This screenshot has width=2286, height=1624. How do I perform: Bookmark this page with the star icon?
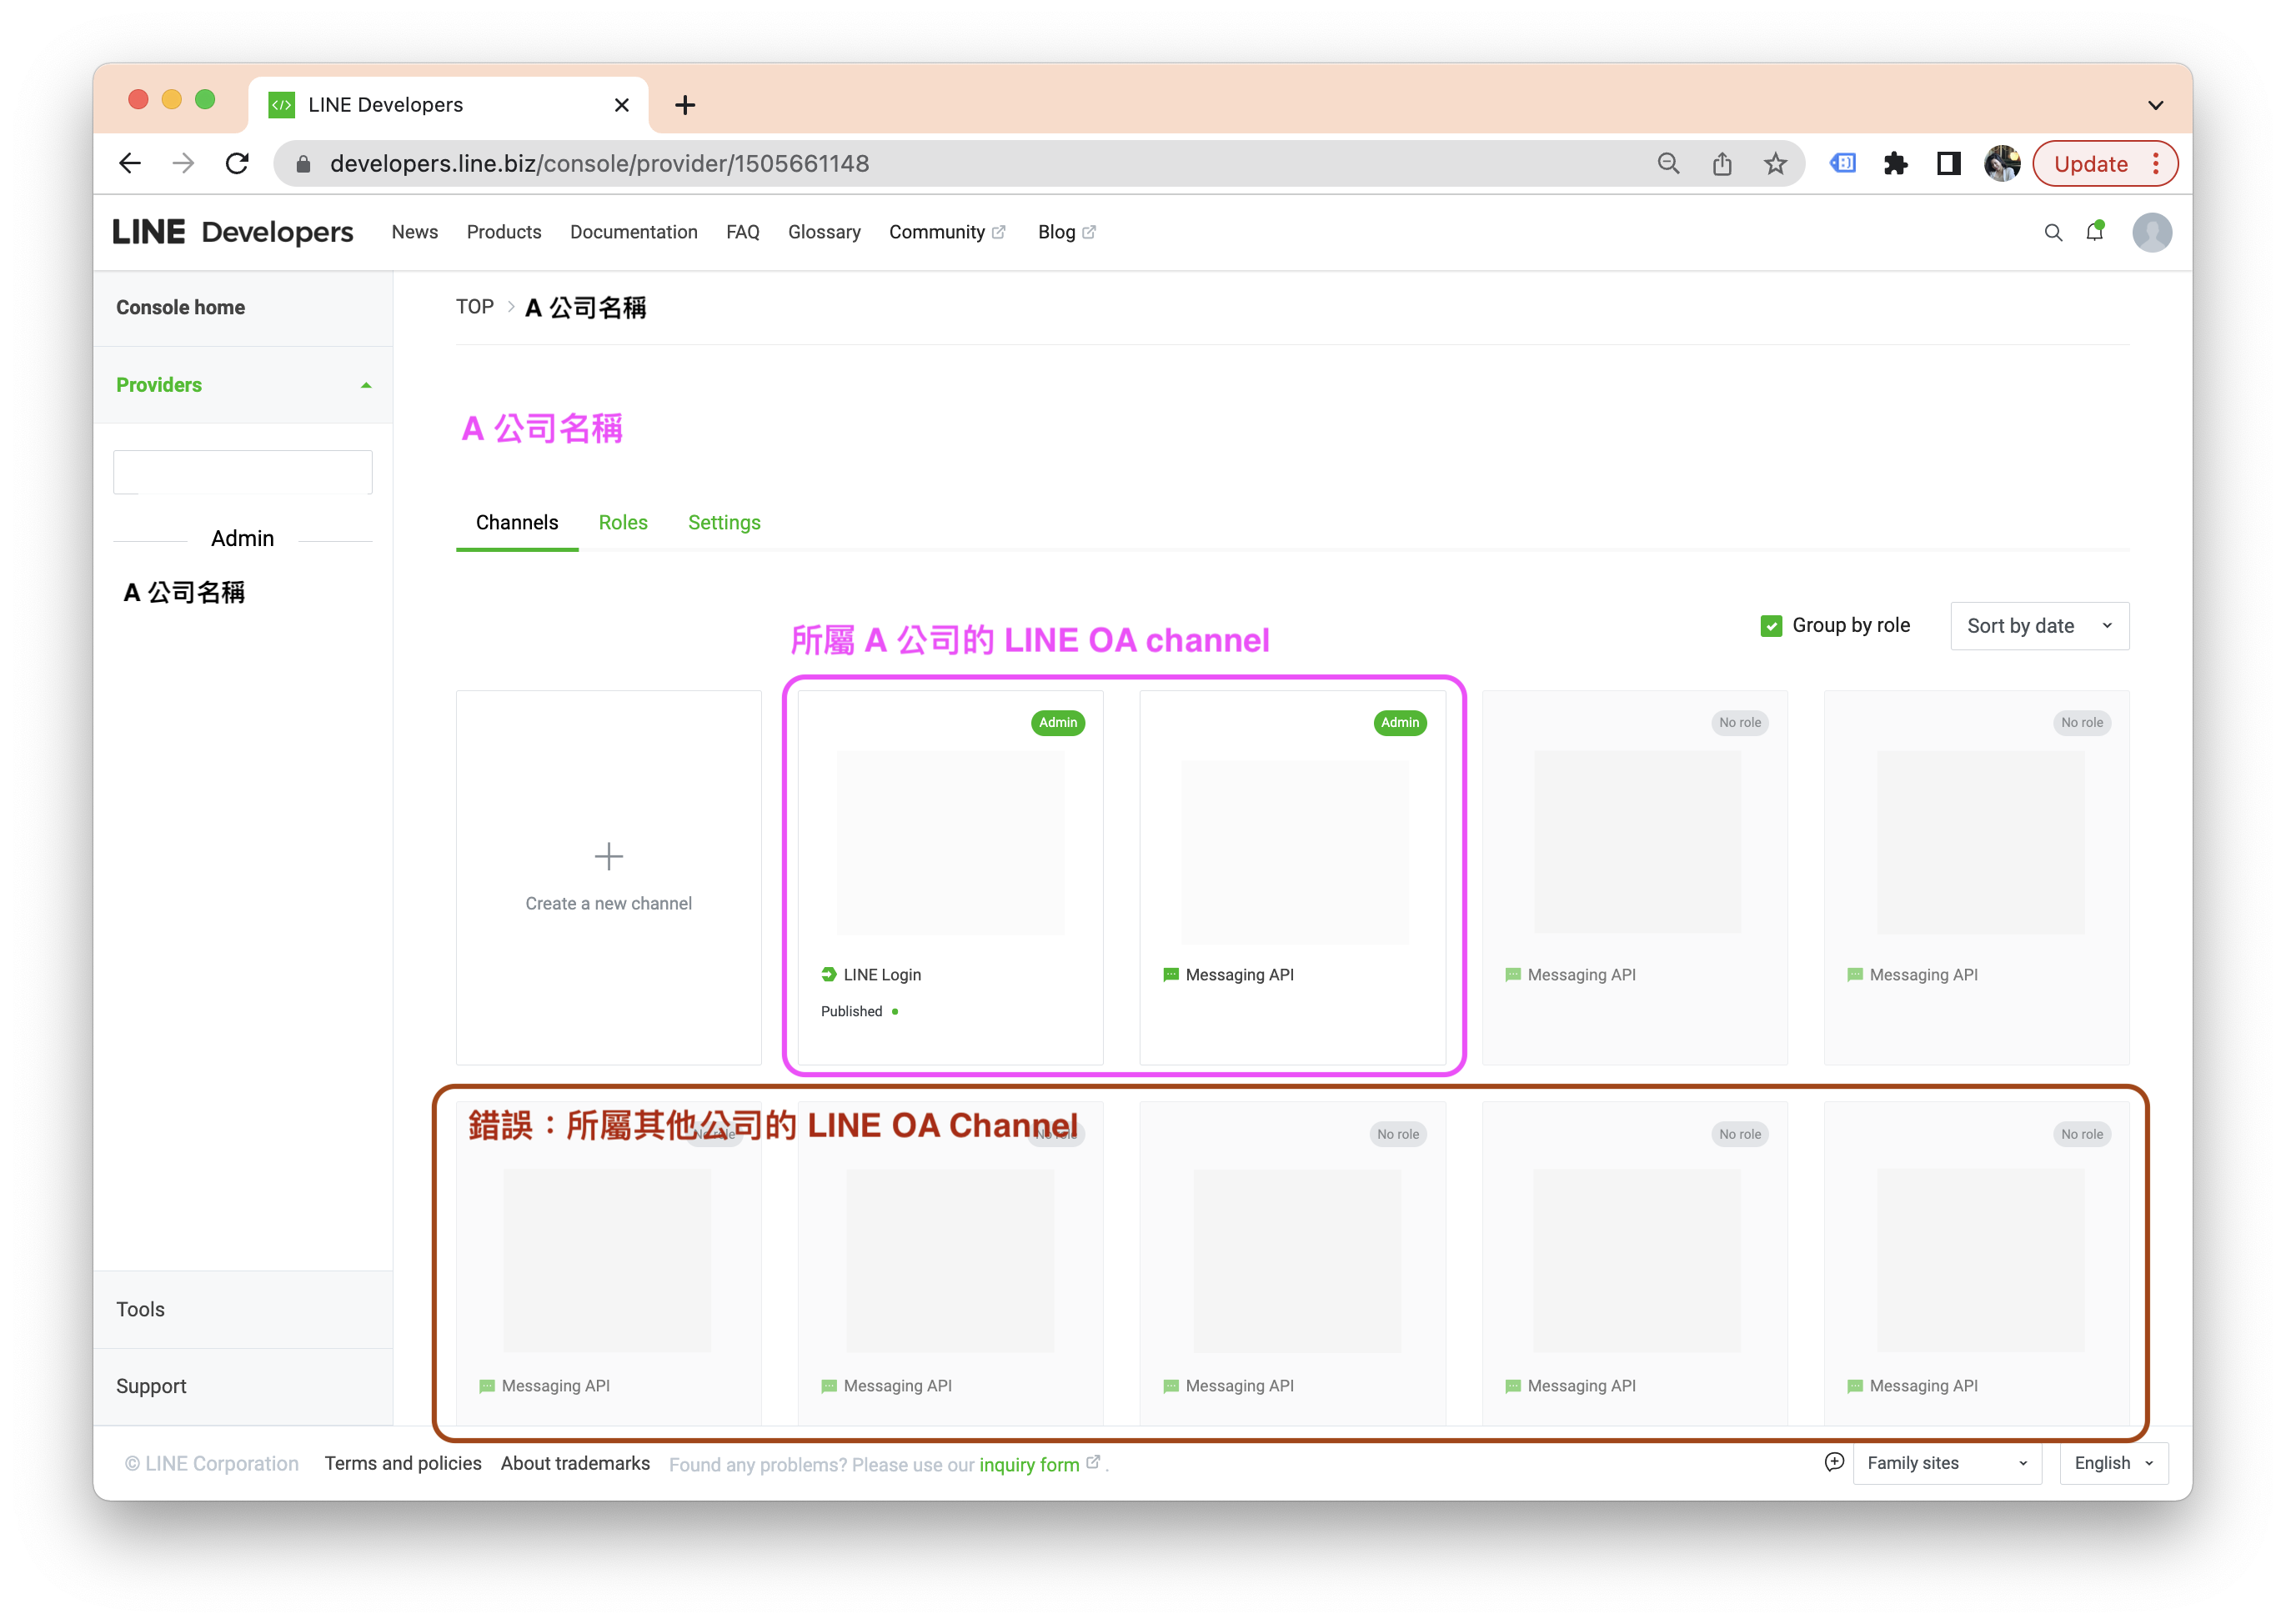tap(1775, 163)
